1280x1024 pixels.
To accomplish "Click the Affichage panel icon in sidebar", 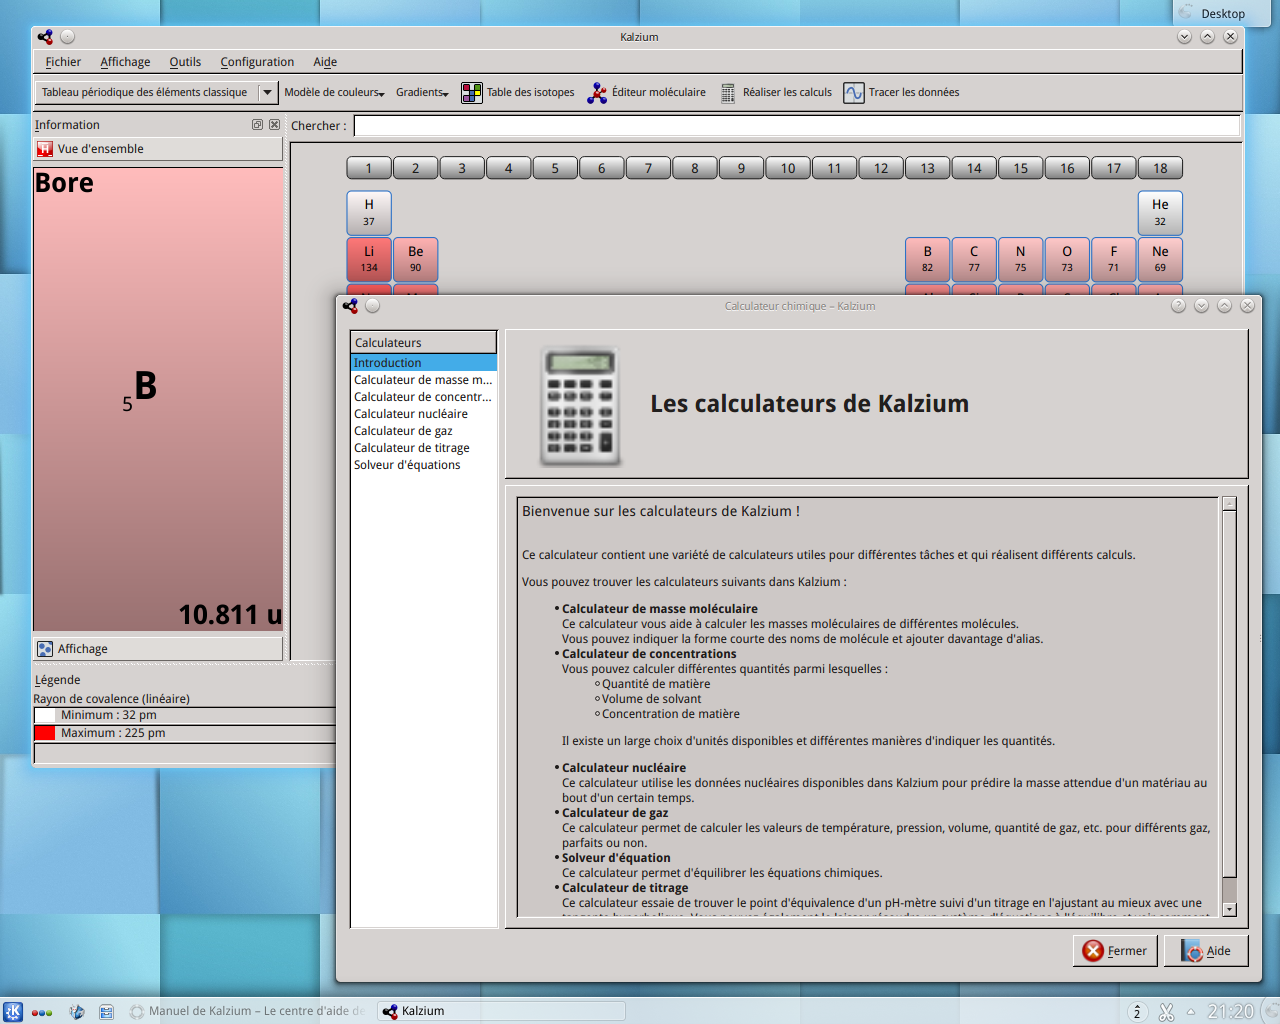I will tap(45, 649).
